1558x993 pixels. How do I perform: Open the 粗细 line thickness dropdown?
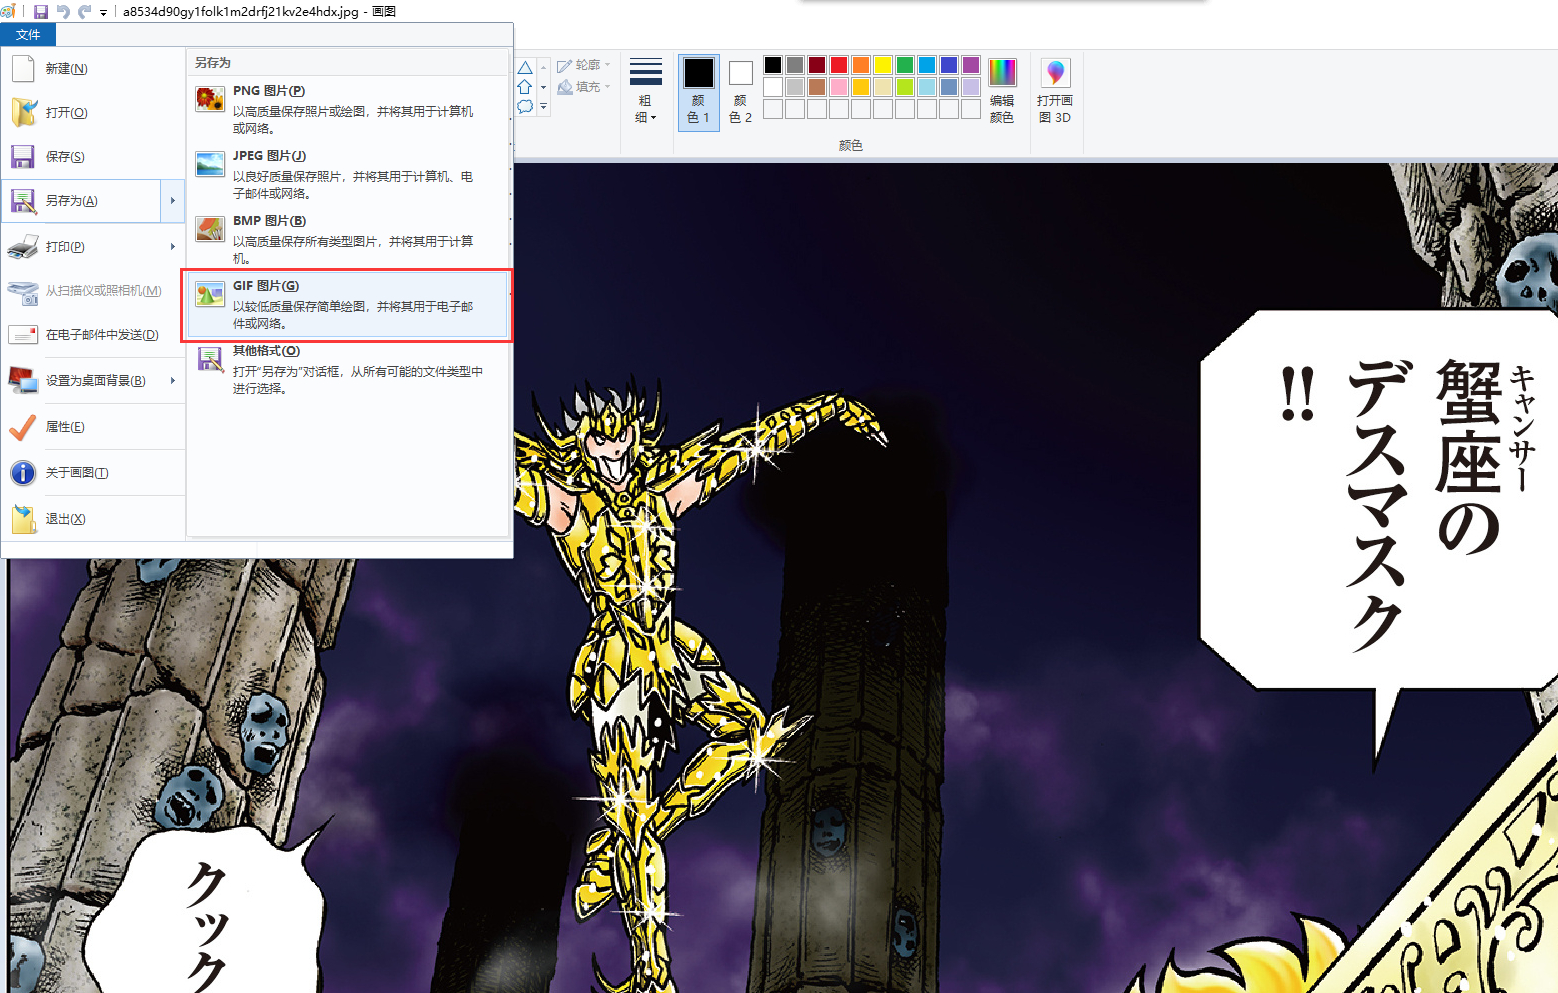click(646, 90)
